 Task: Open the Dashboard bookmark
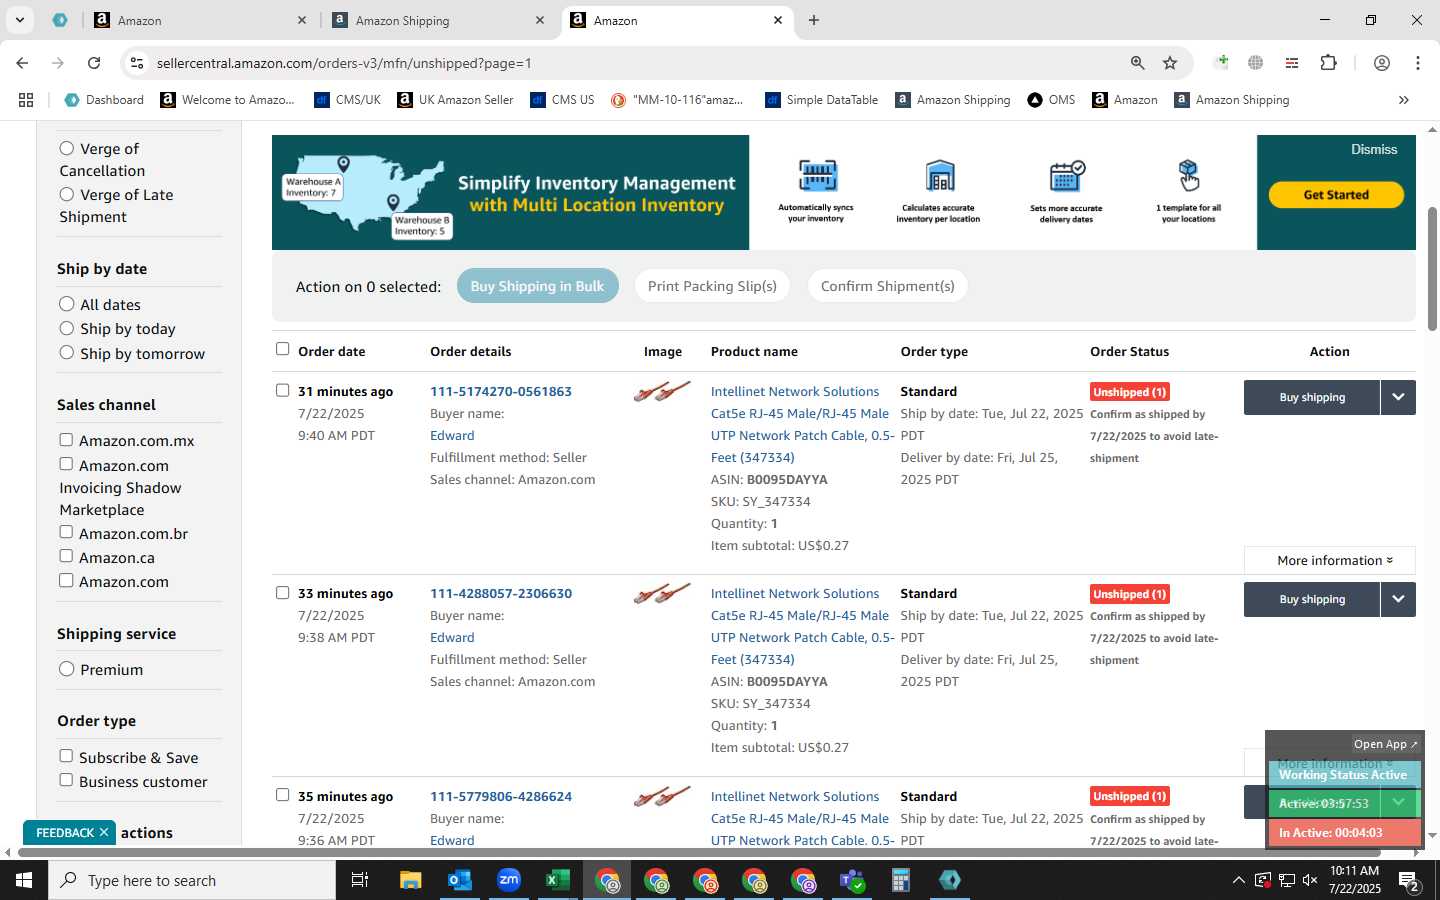(x=104, y=100)
